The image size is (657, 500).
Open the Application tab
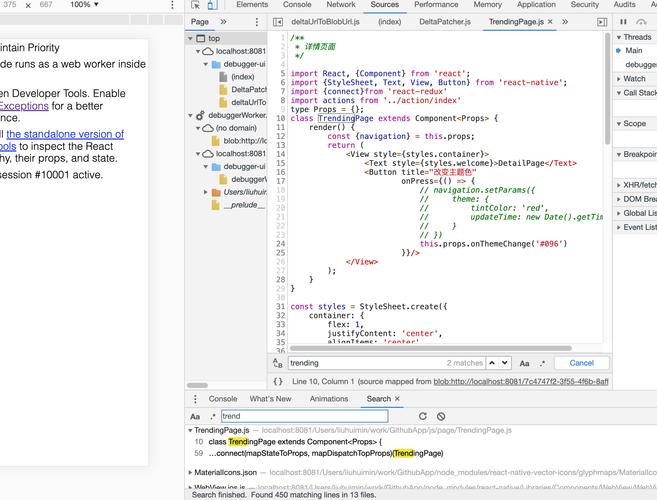(536, 5)
